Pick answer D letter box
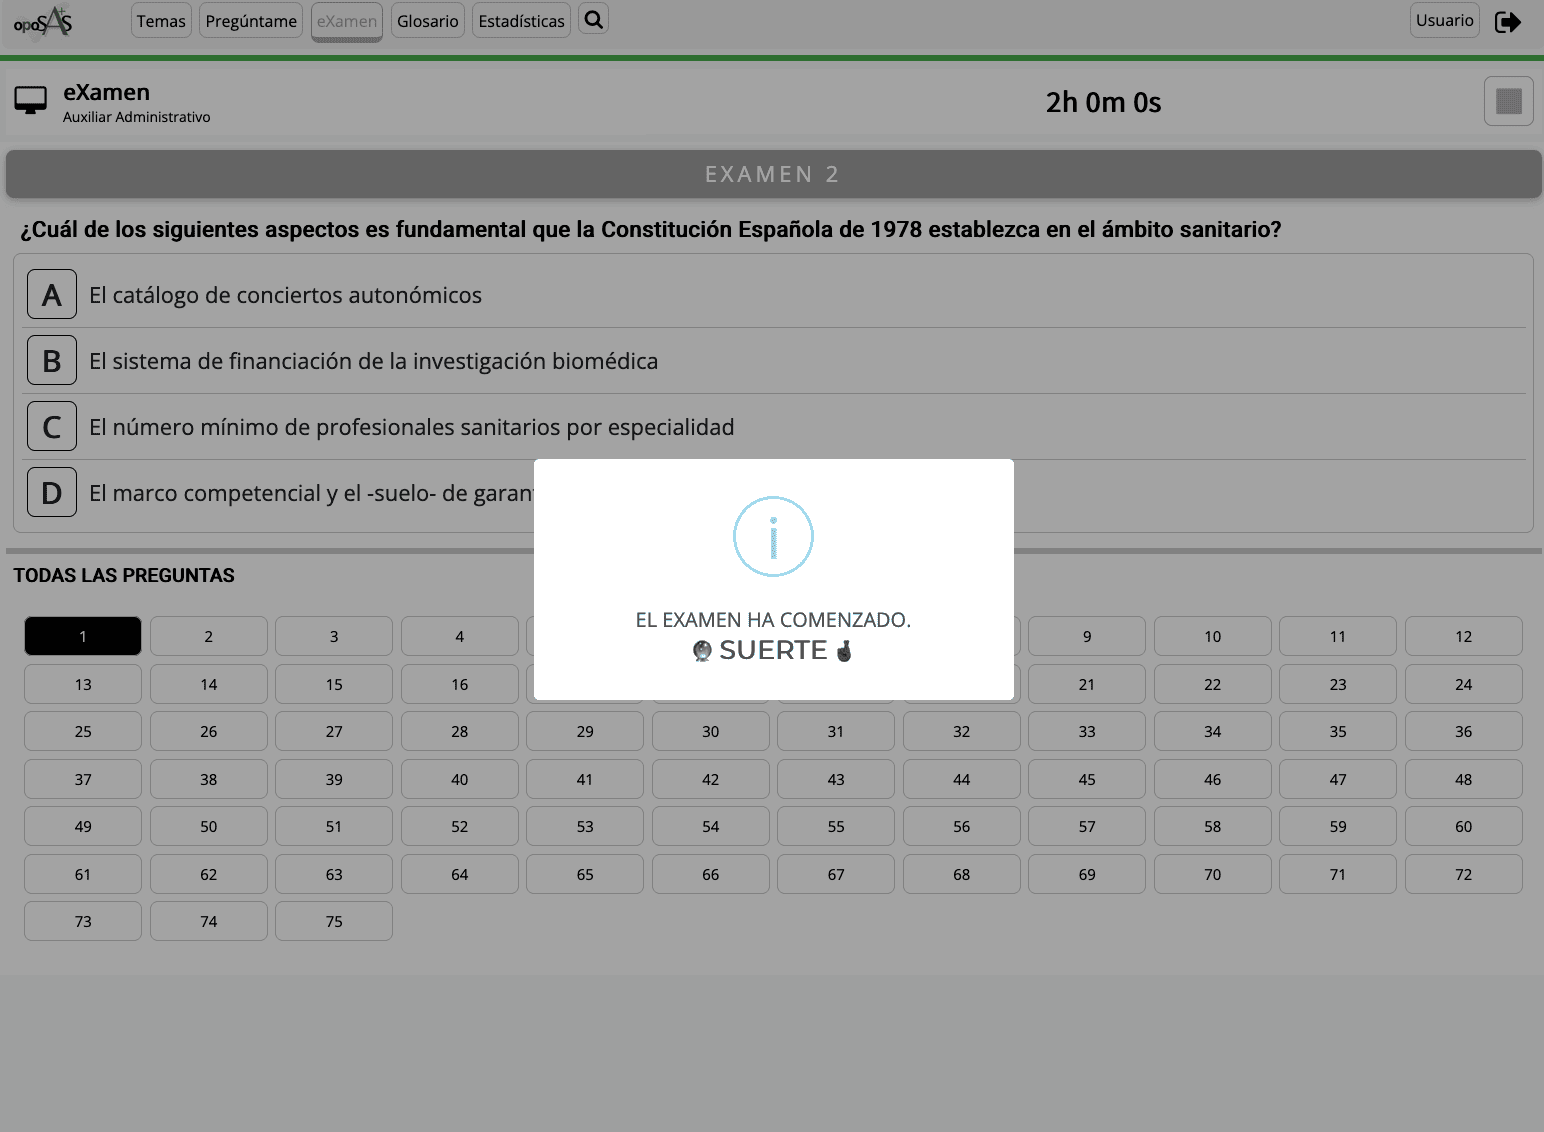The width and height of the screenshot is (1544, 1132). click(52, 493)
